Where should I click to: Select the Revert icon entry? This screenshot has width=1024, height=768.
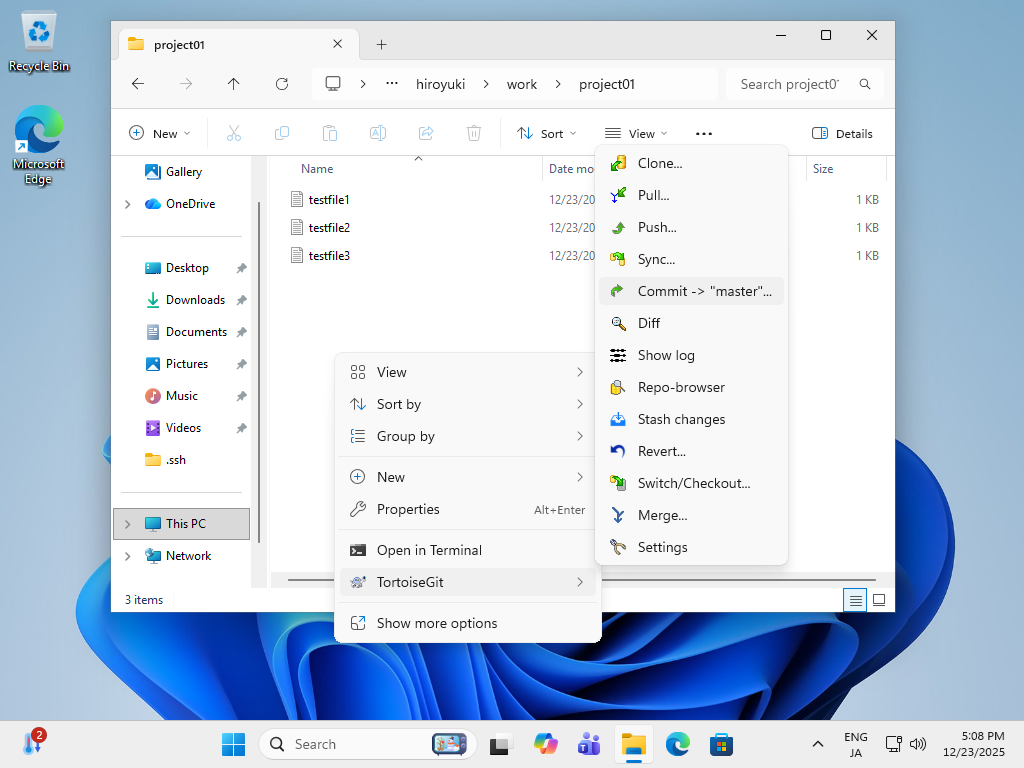click(618, 451)
